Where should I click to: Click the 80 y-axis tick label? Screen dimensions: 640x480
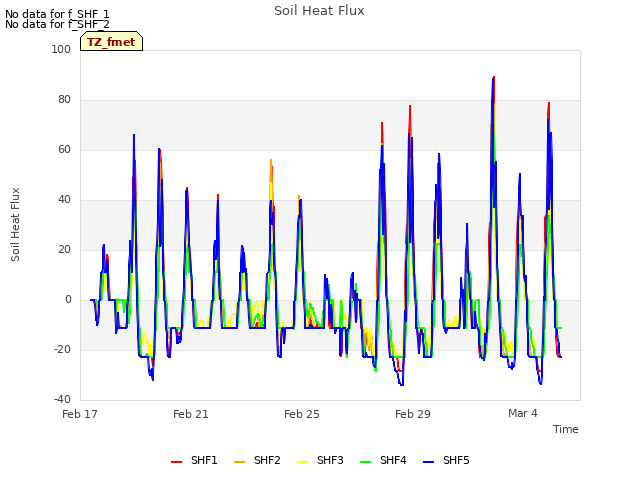point(64,100)
